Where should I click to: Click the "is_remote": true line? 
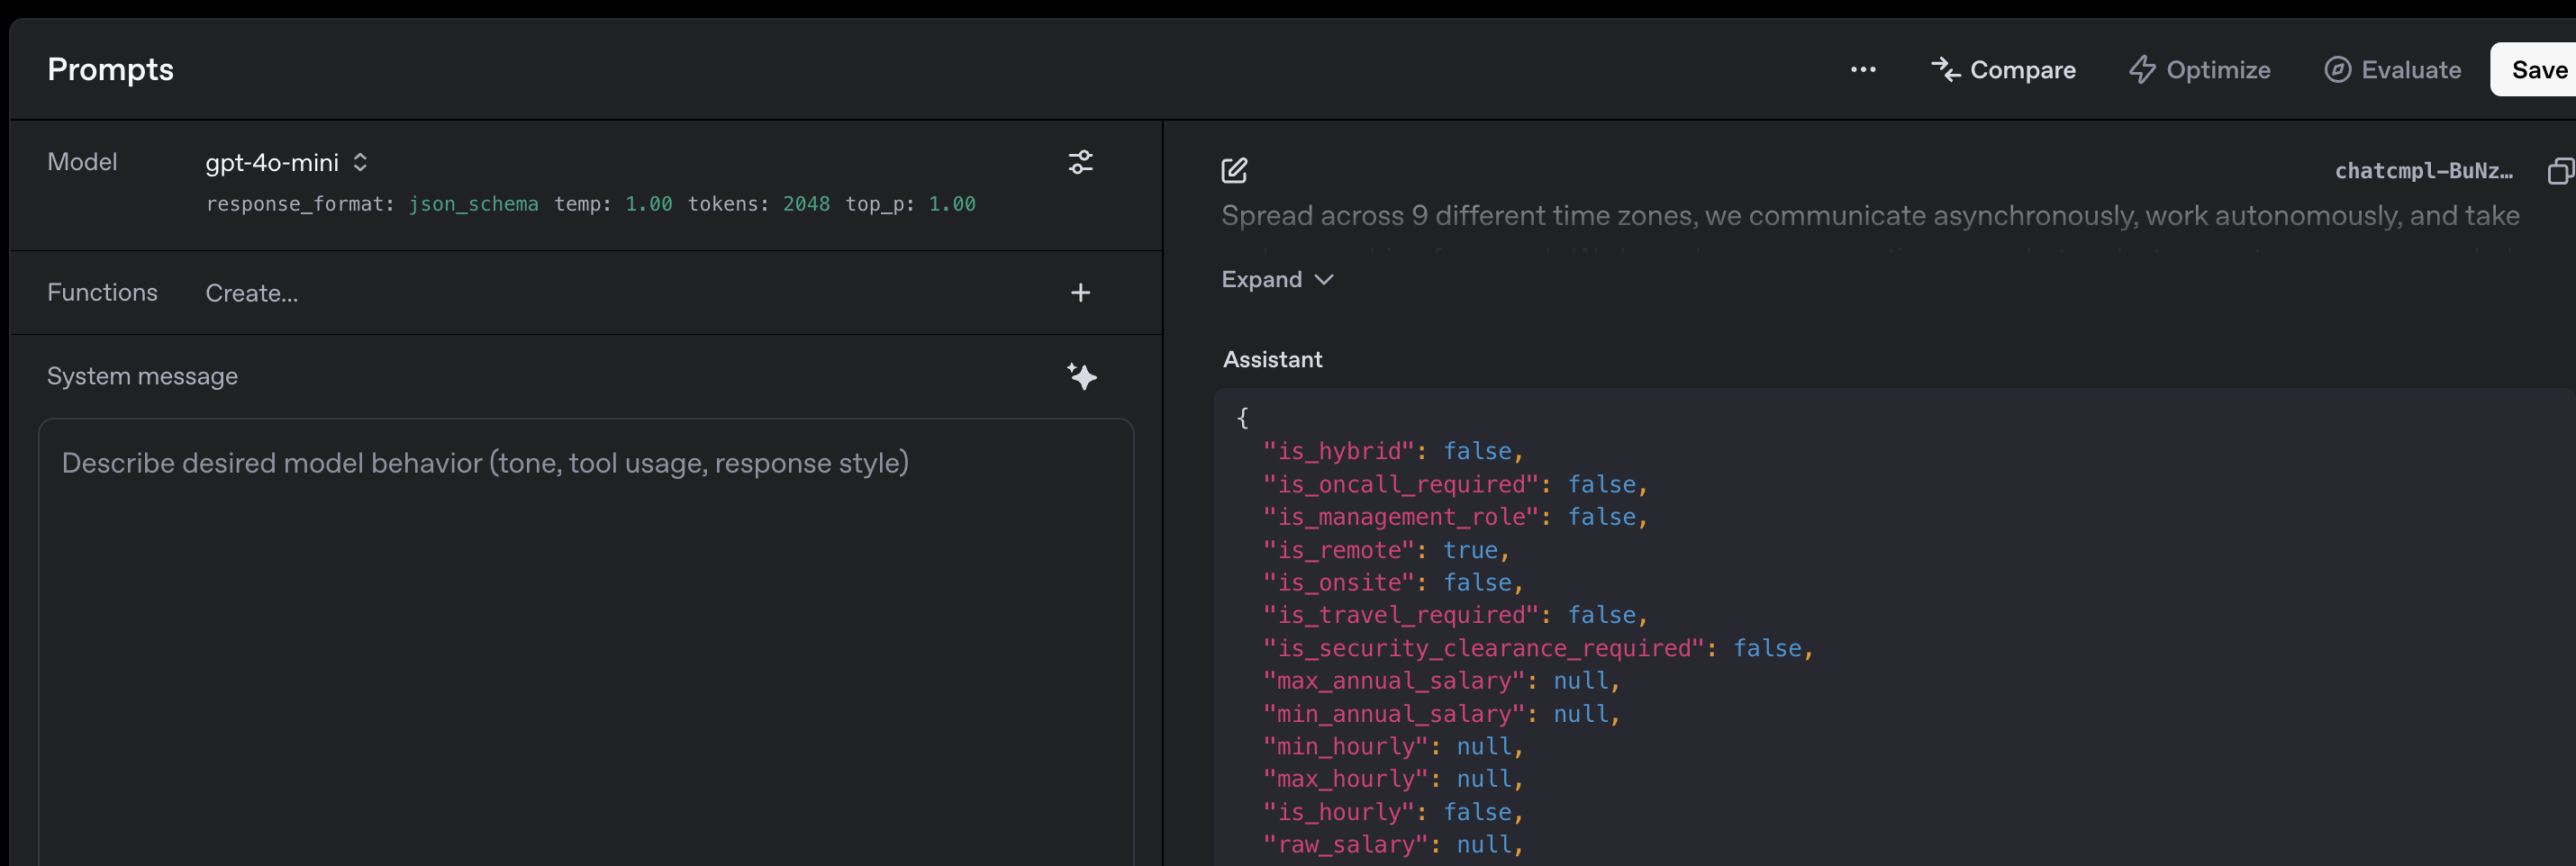(x=1386, y=550)
